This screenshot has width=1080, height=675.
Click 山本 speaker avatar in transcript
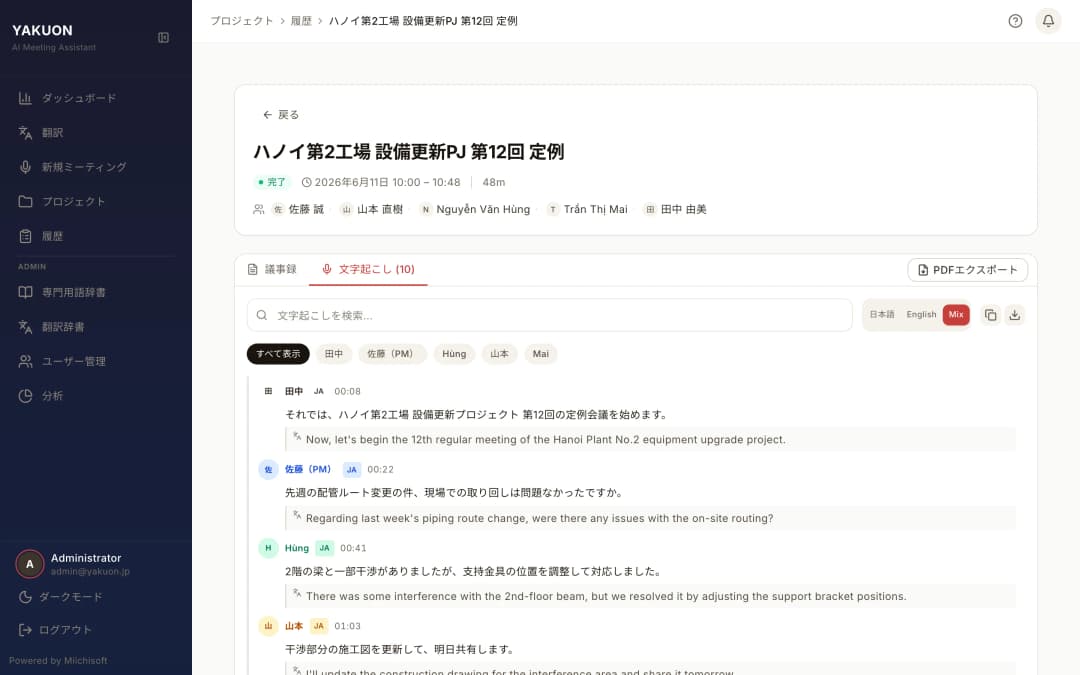[268, 625]
